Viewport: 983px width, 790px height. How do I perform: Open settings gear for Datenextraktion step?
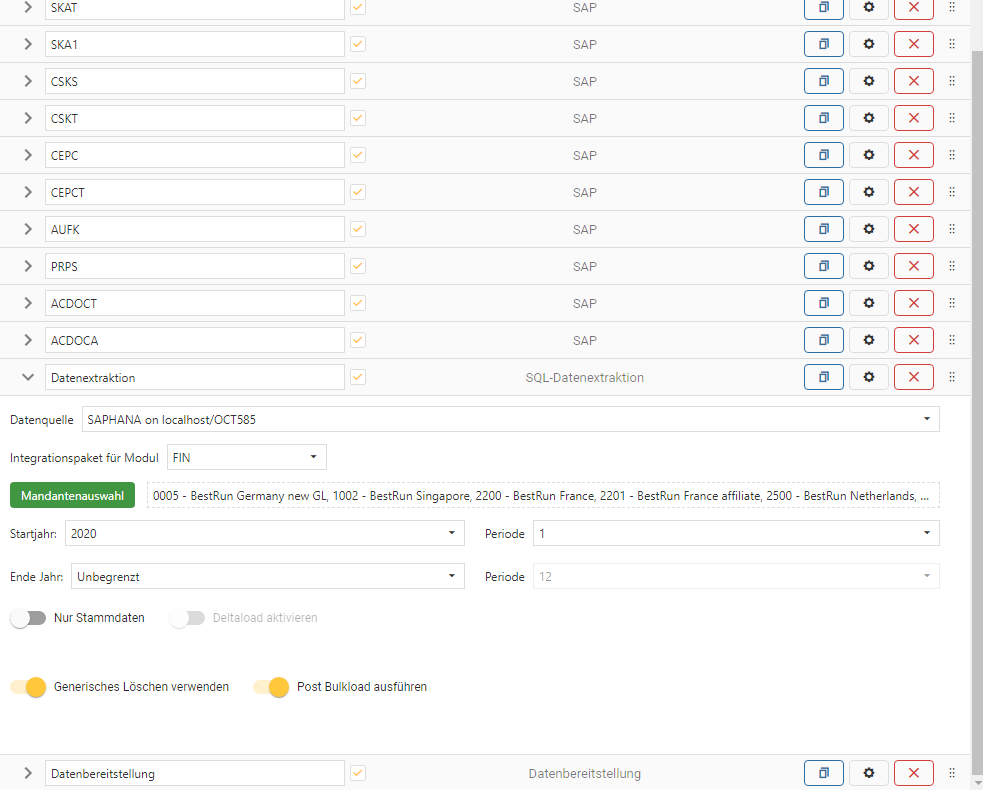pos(868,377)
